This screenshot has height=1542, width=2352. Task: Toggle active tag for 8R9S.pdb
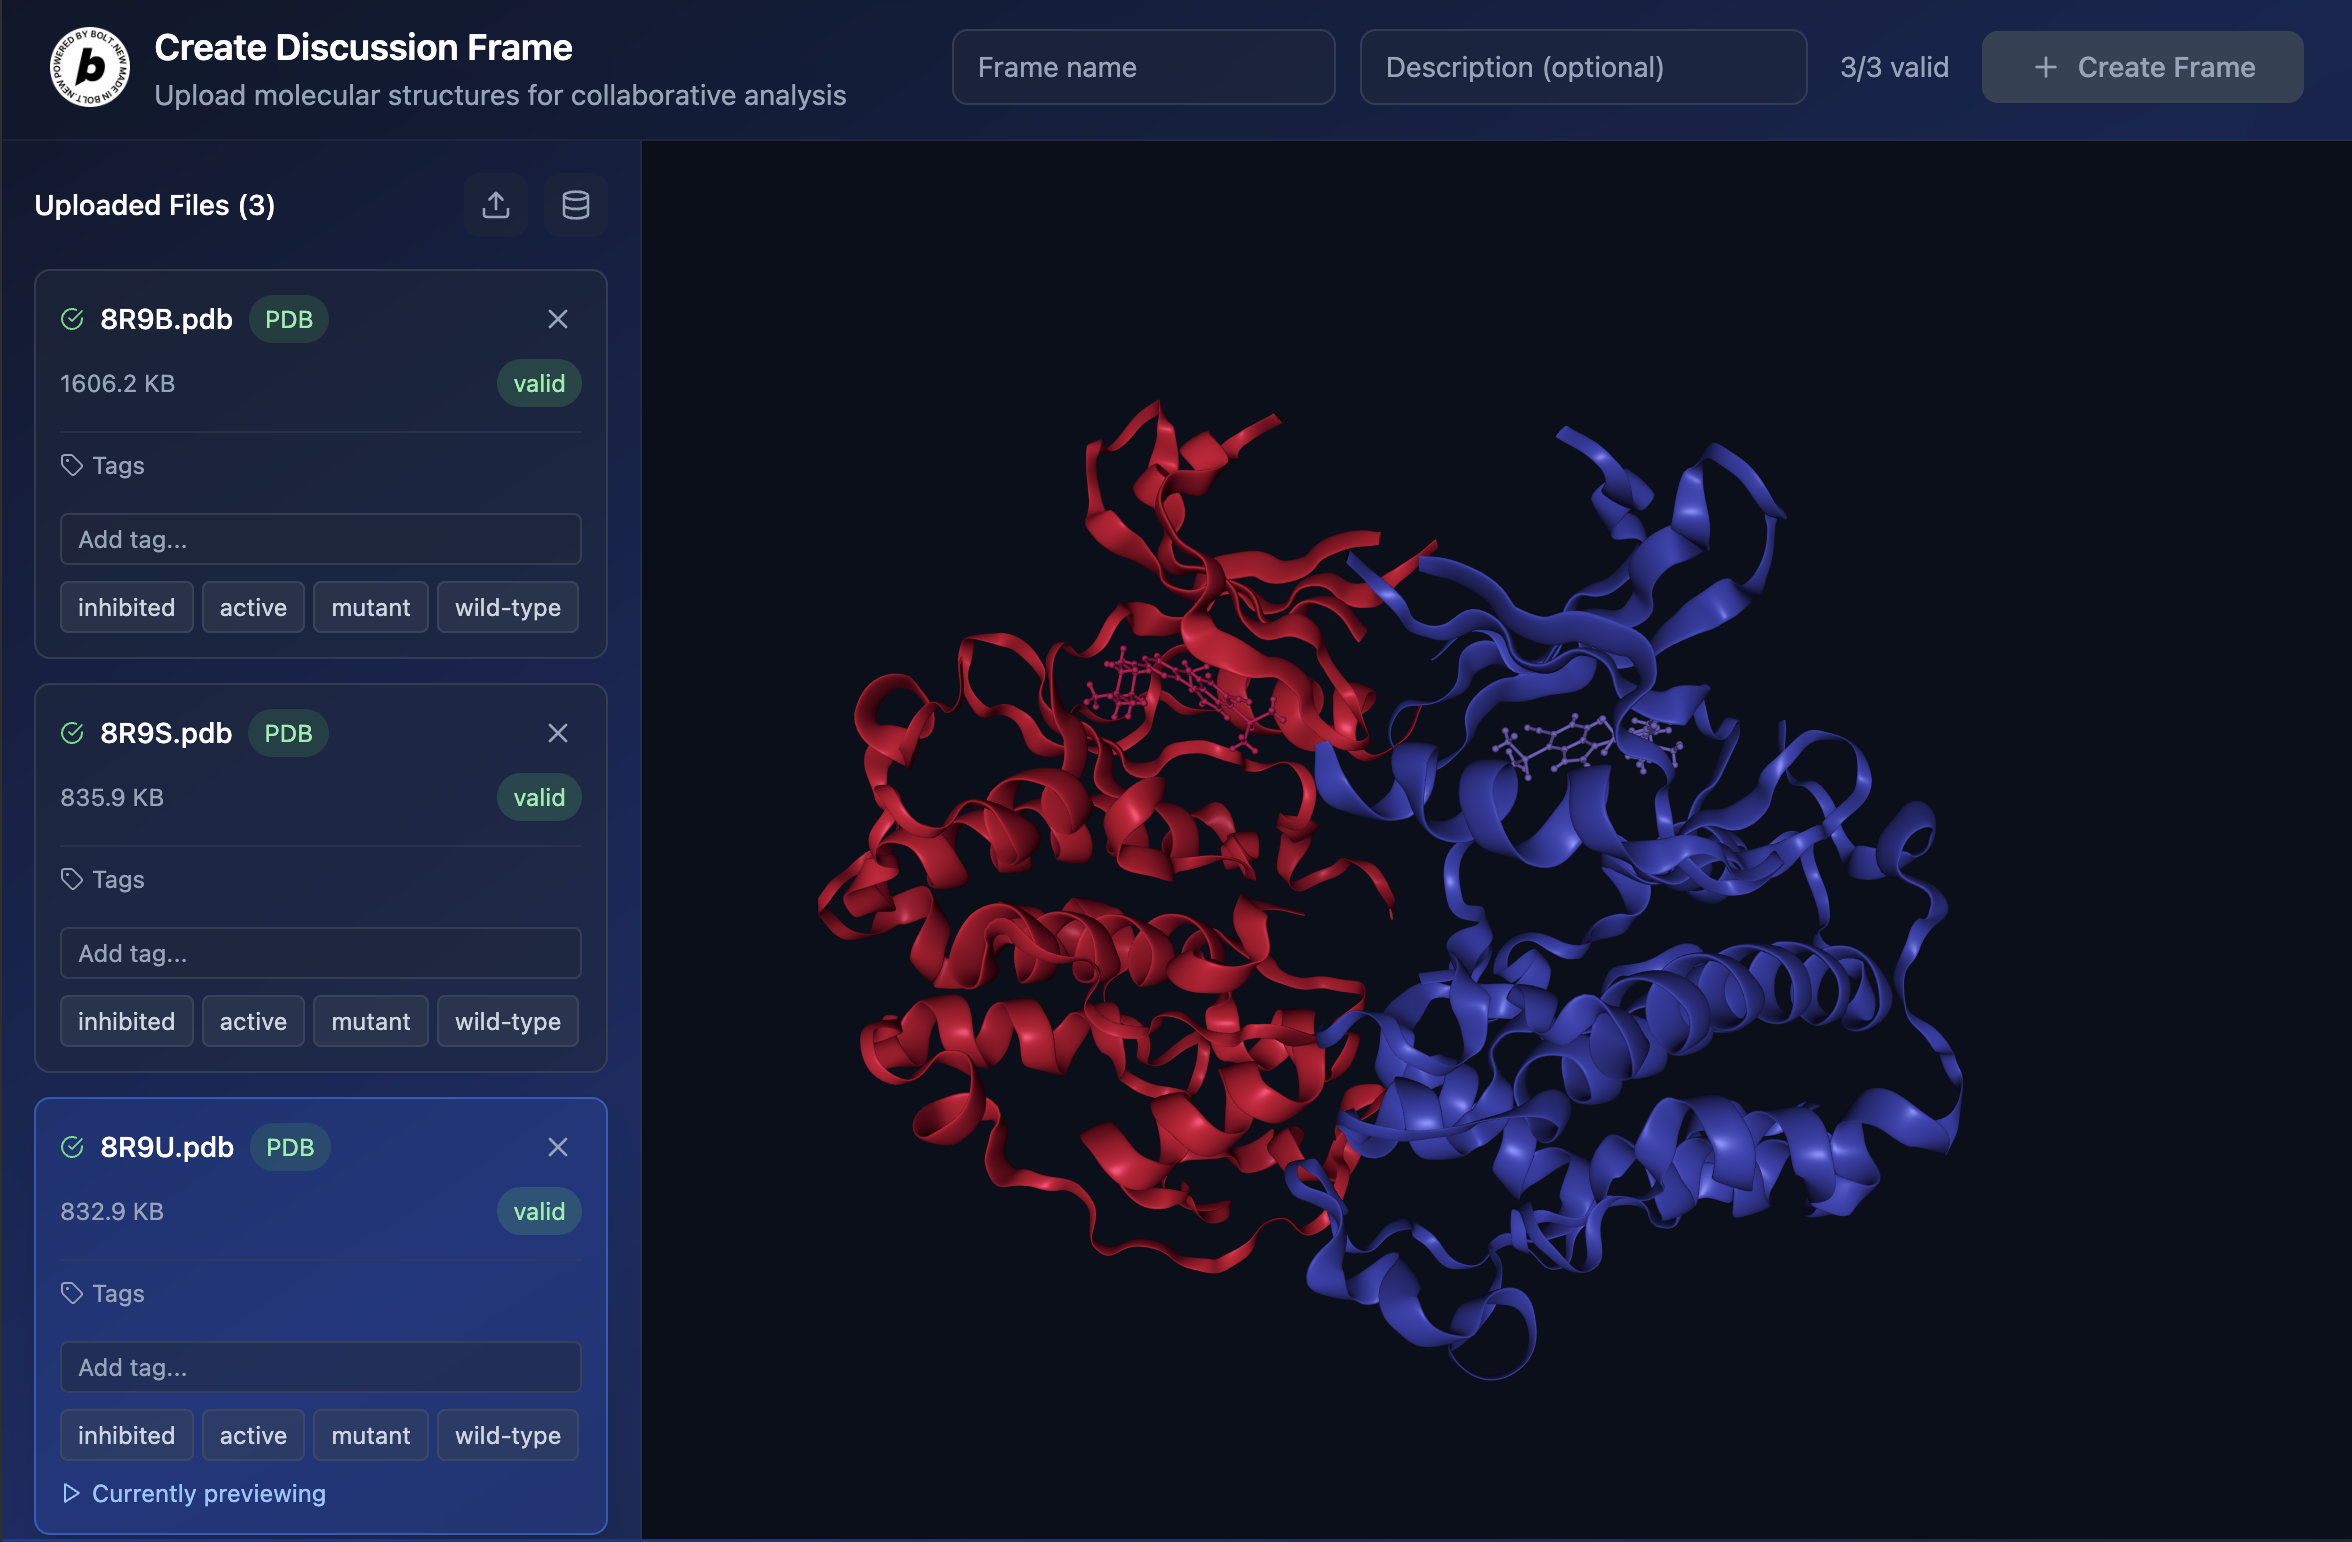[253, 1021]
